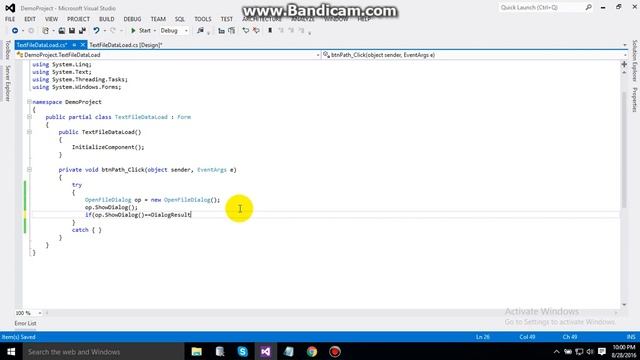
Task: Open the FILE menu
Action: coord(10,19)
